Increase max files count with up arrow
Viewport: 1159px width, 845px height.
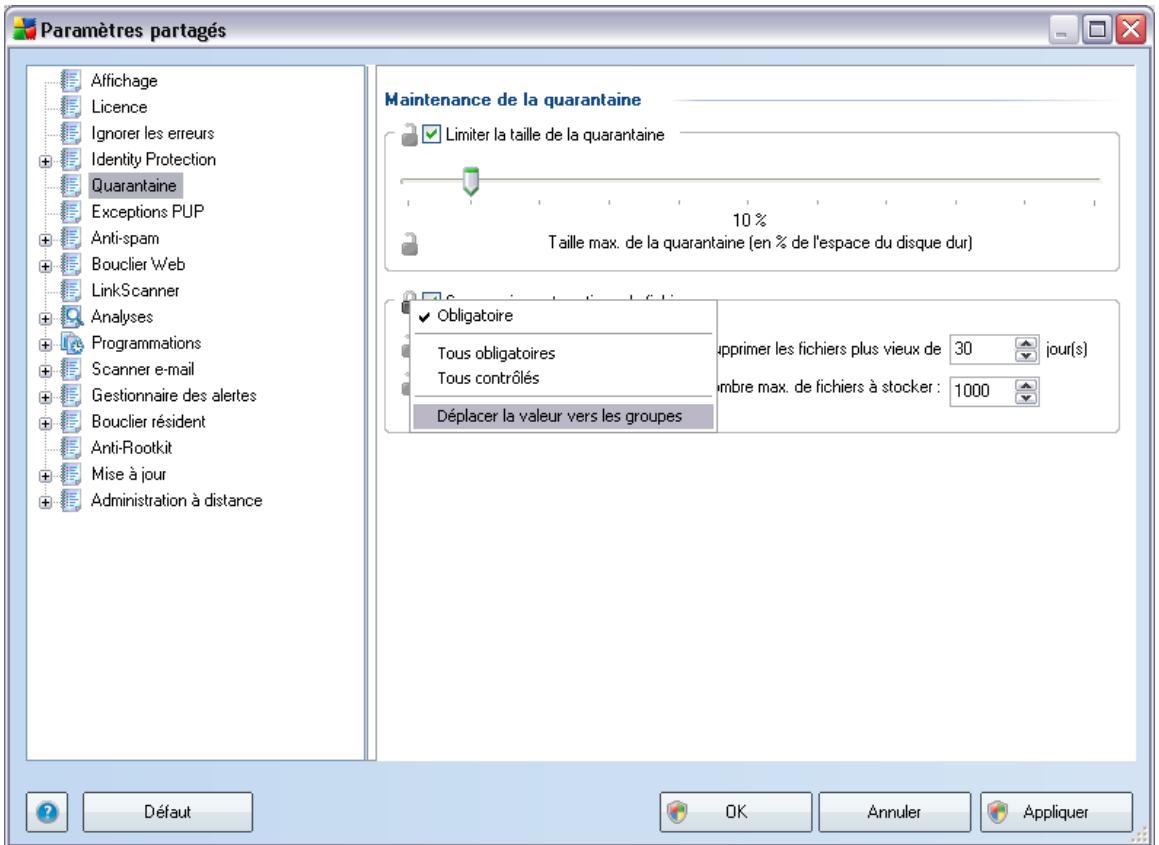(x=1026, y=384)
